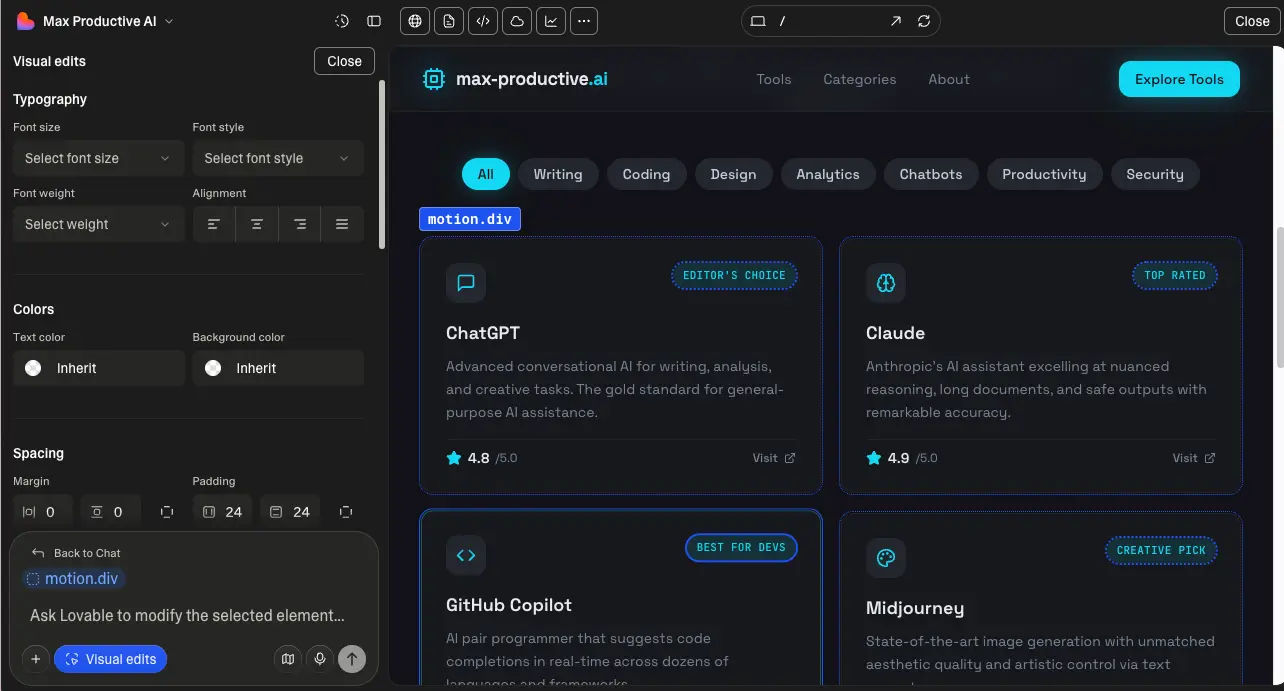Toggle the sidebar panel layout icon
The image size is (1284, 691).
[374, 21]
